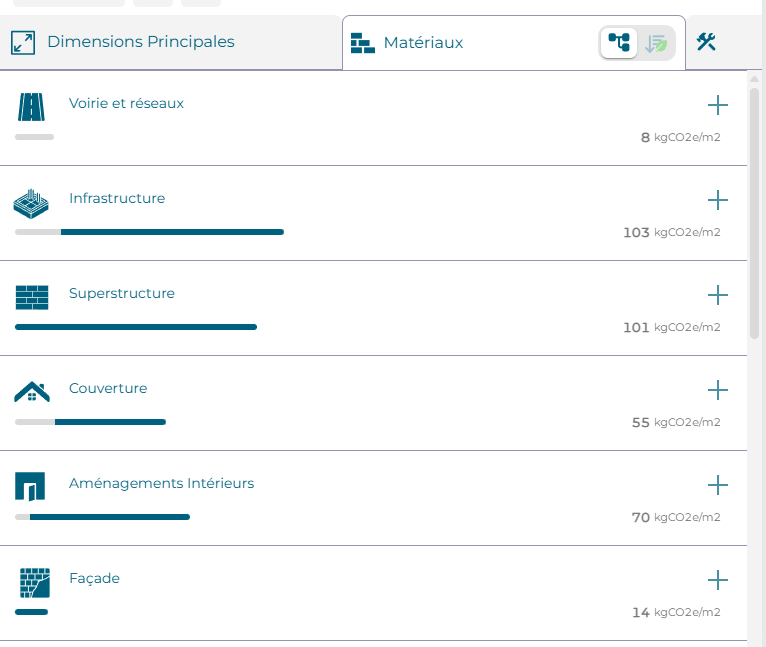The width and height of the screenshot is (766, 647).
Task: Expand the Infrastructure section with plus
Action: pos(717,200)
